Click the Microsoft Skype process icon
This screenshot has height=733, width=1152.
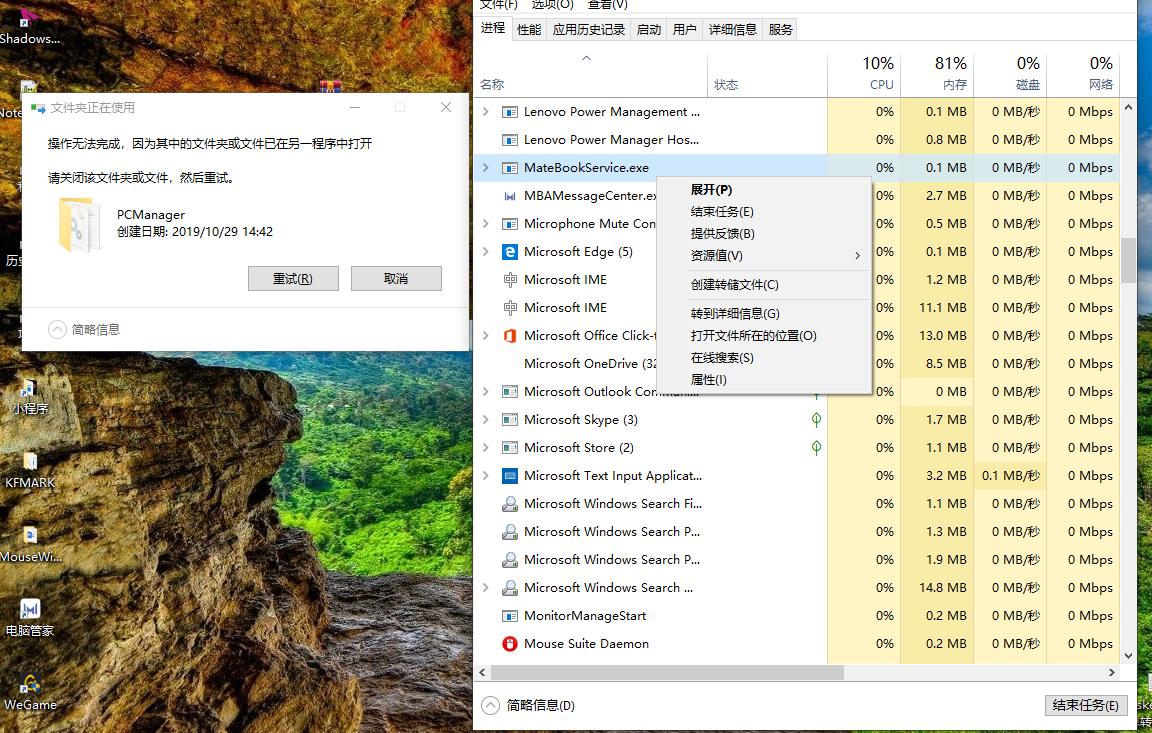[x=510, y=419]
